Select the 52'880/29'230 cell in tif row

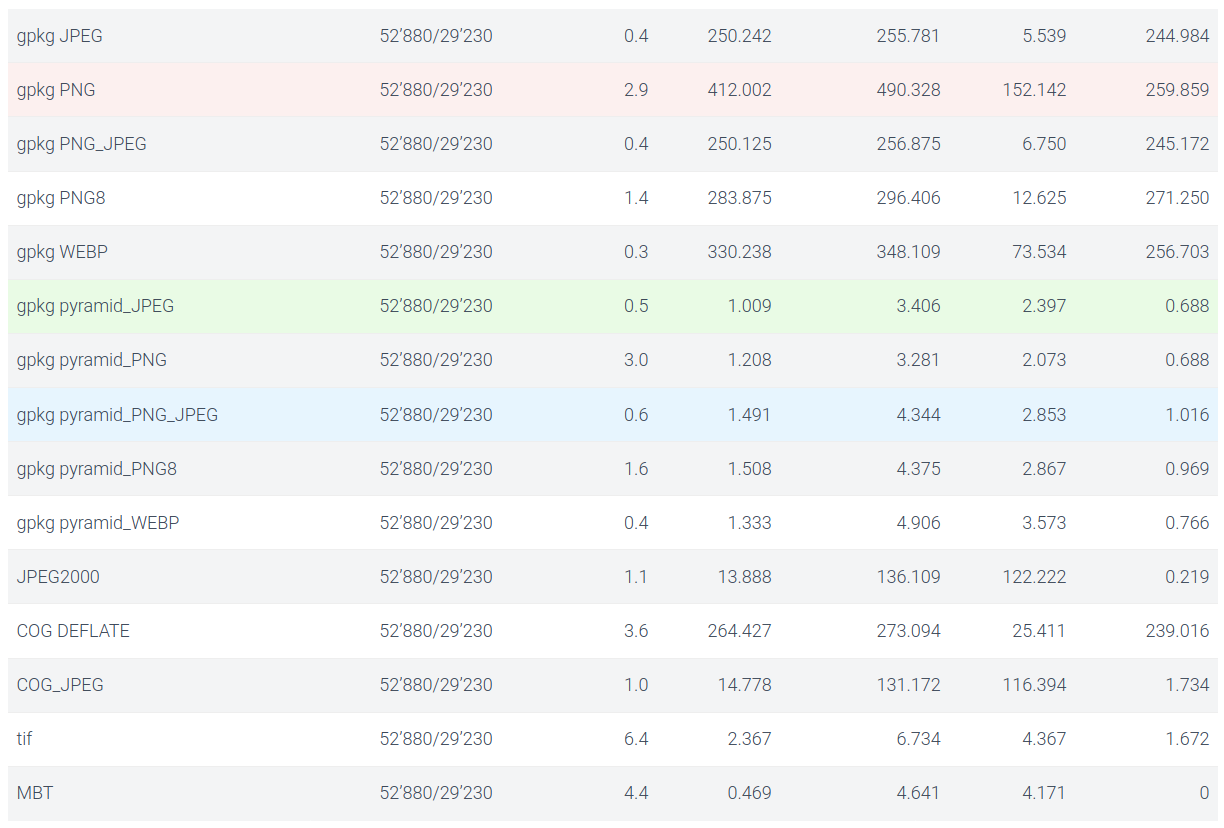[436, 739]
